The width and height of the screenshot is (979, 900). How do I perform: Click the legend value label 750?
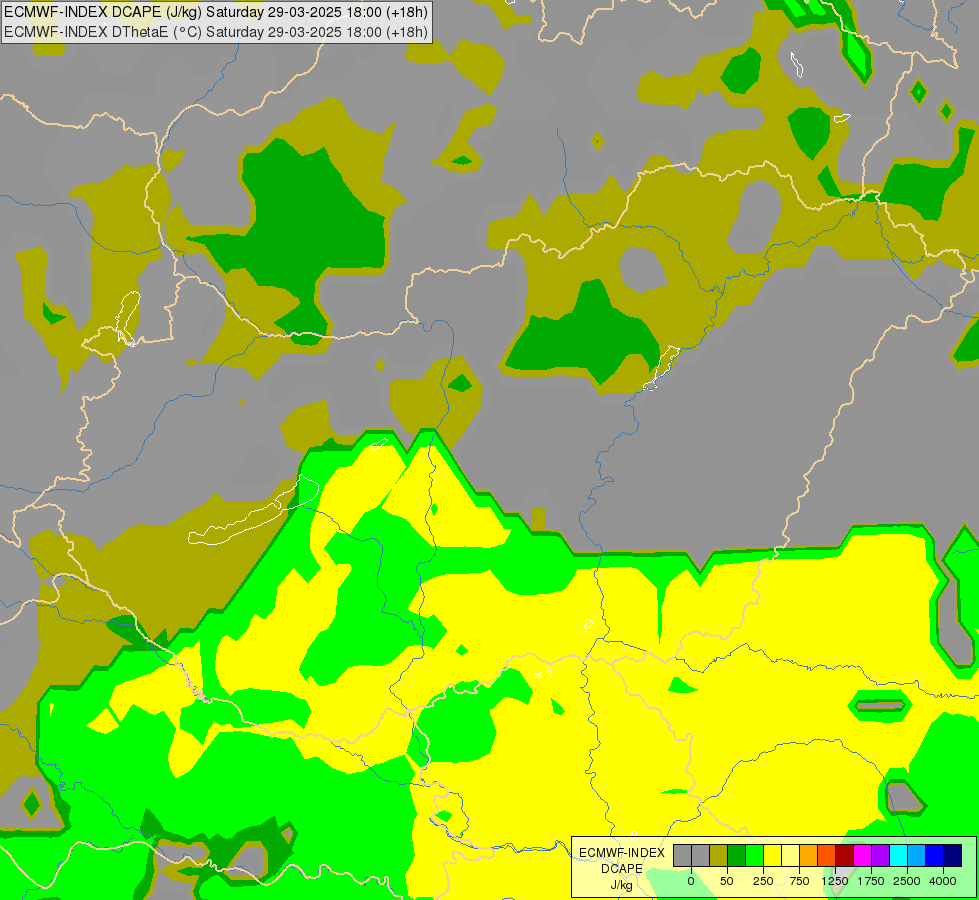[799, 881]
